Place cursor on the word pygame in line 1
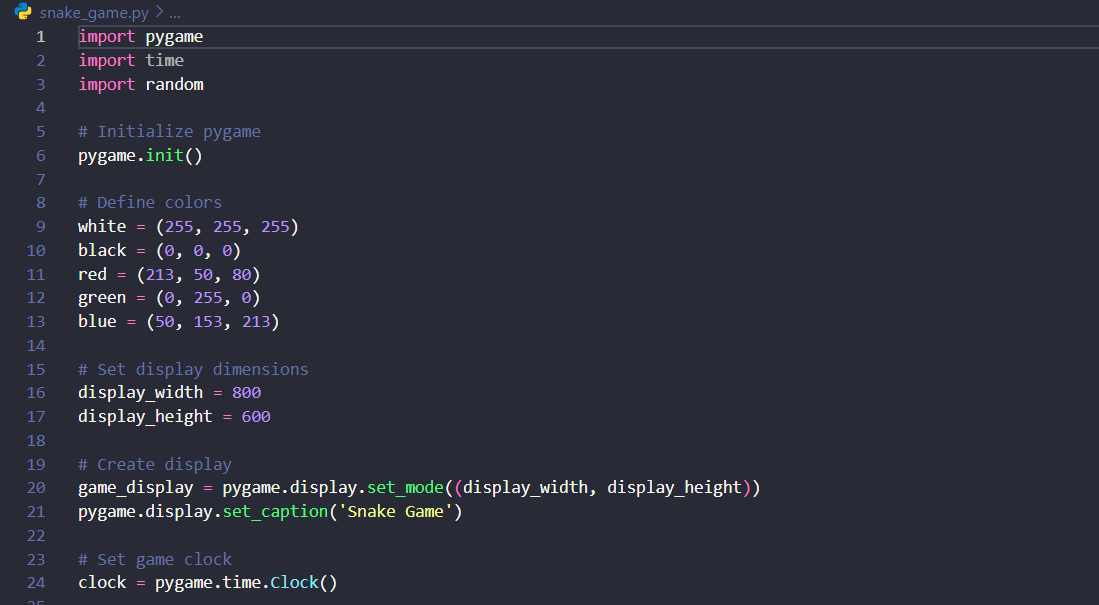Image resolution: width=1099 pixels, height=605 pixels. tap(174, 36)
